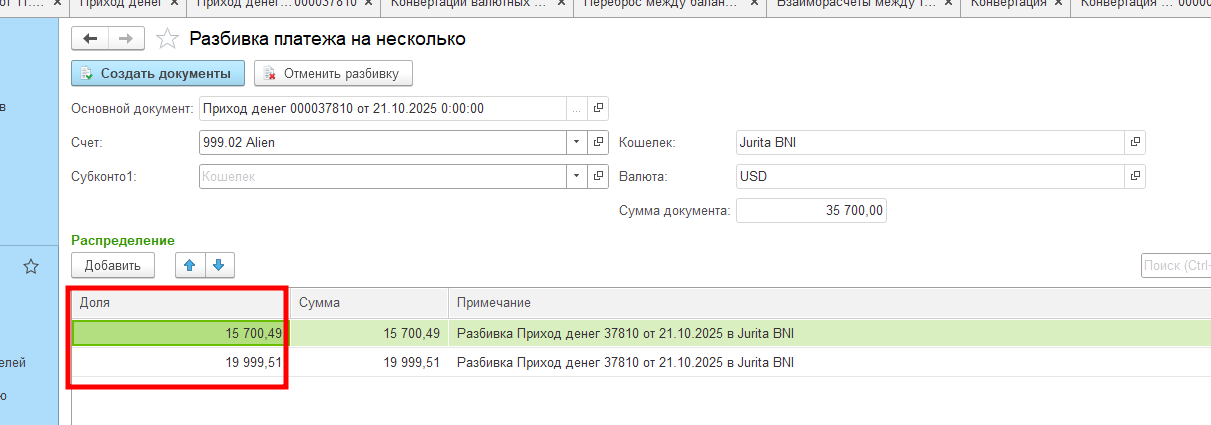1211x425 pixels.
Task: Move the selected row up
Action: [190, 265]
